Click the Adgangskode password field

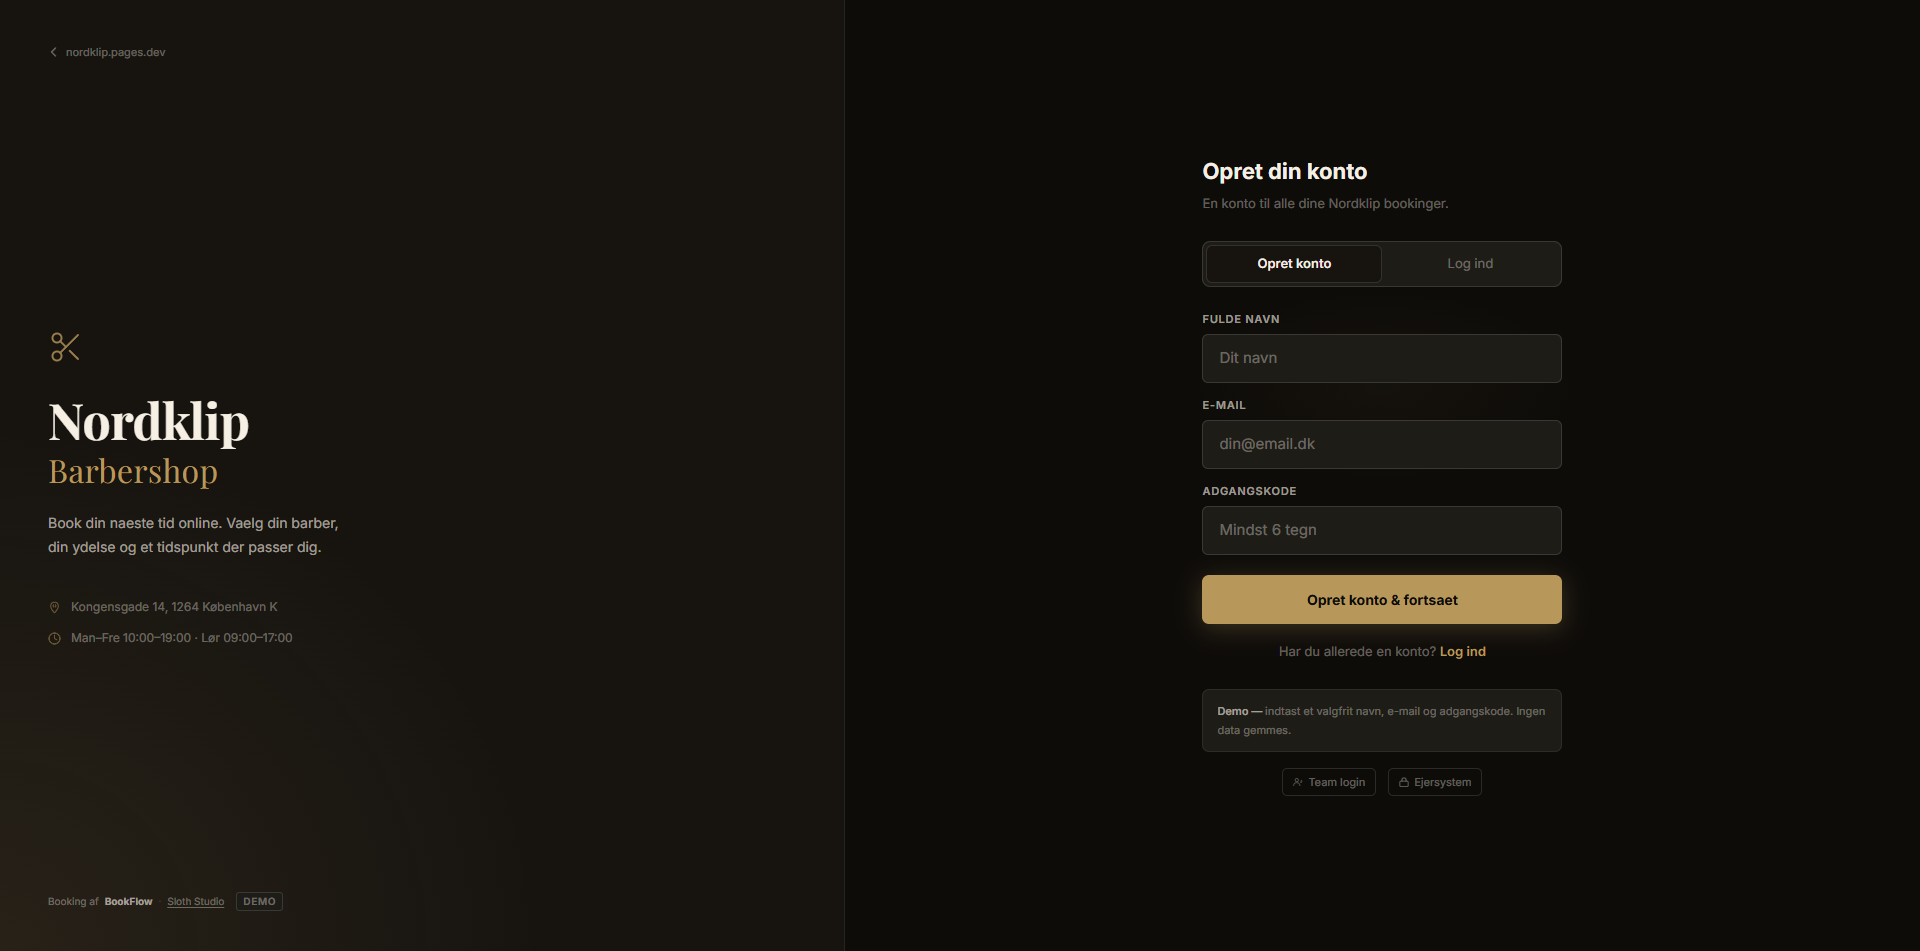(1381, 530)
